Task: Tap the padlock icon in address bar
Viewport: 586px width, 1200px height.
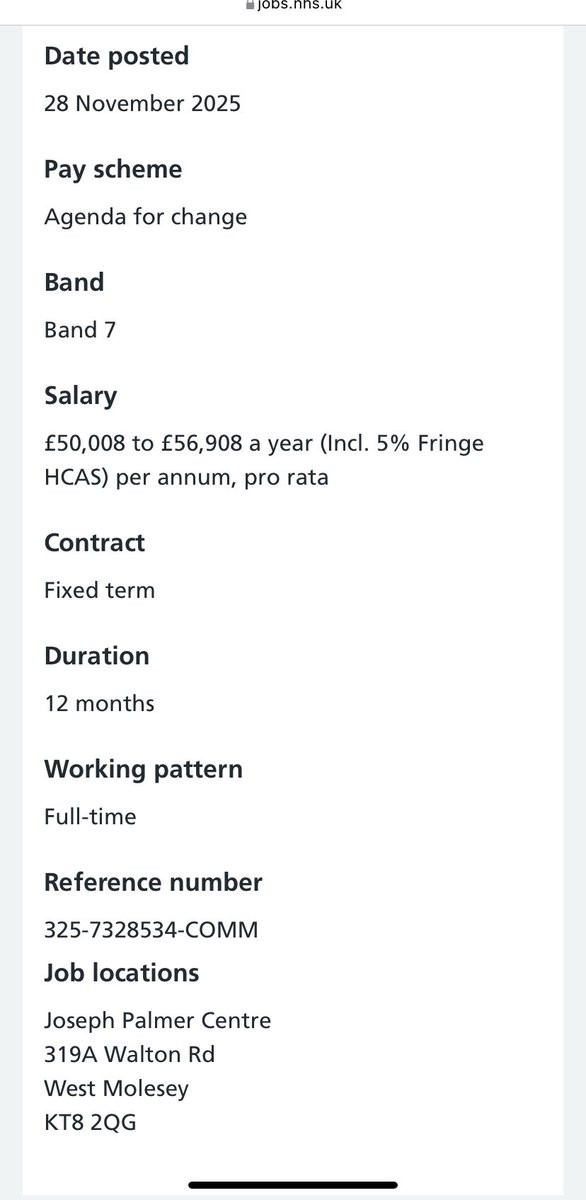Action: pyautogui.click(x=250, y=5)
